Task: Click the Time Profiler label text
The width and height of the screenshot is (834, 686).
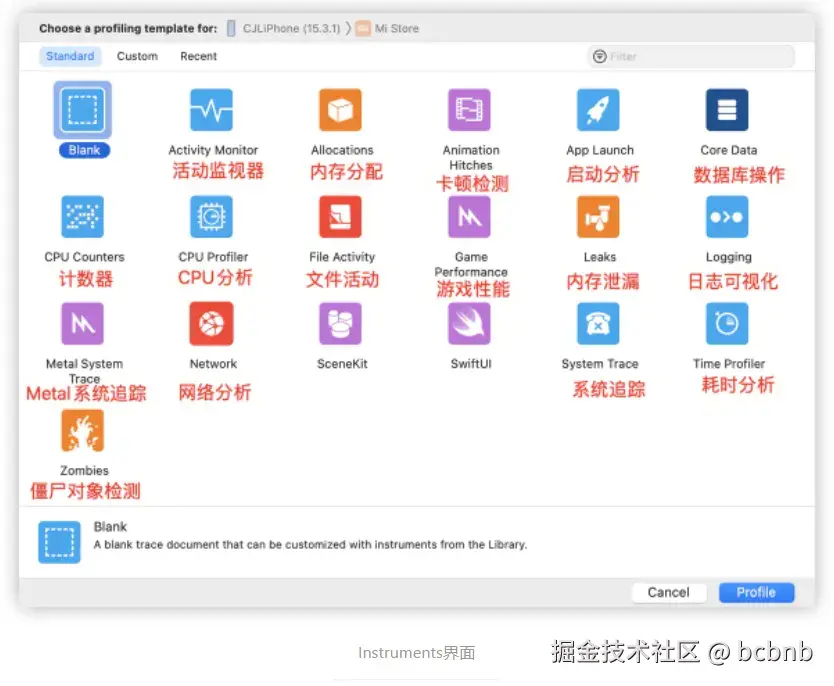Action: [729, 364]
